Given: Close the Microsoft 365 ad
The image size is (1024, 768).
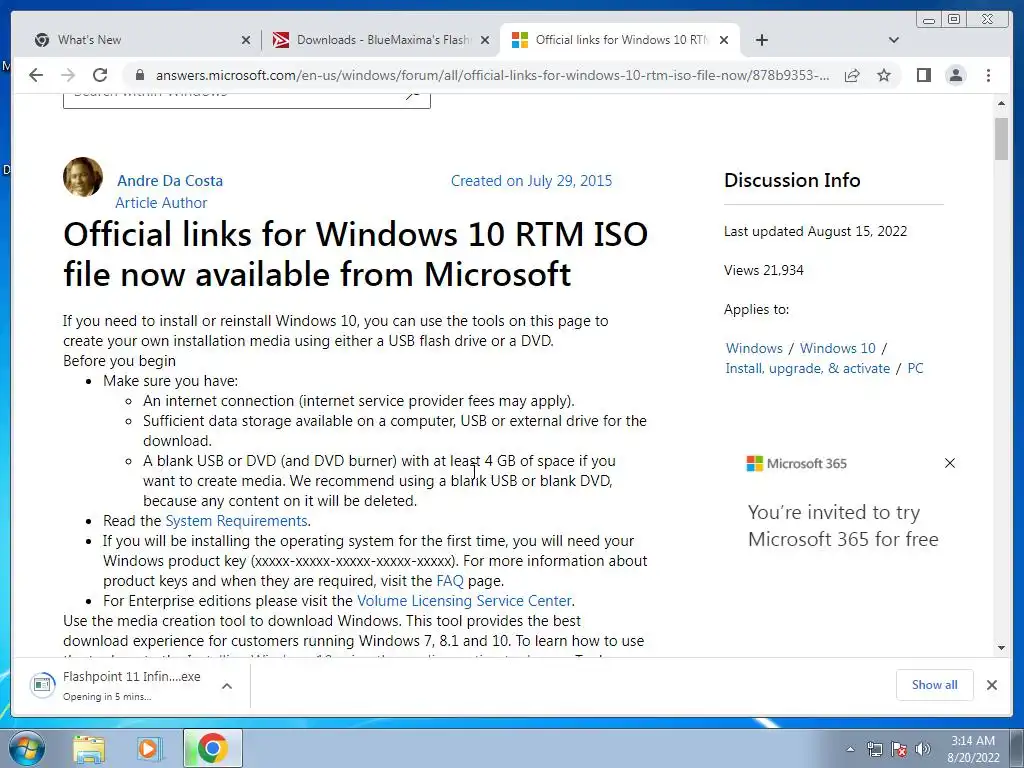Looking at the screenshot, I should [x=950, y=463].
